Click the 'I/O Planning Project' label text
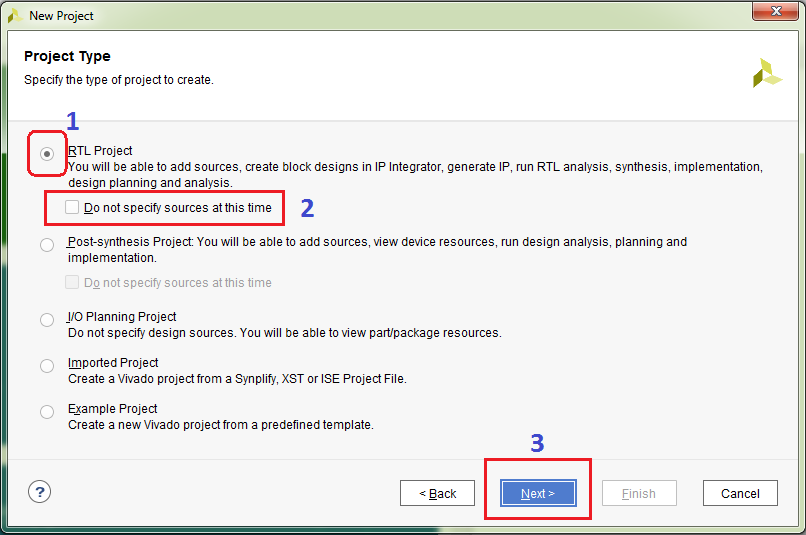This screenshot has height=535, width=806. (x=122, y=317)
